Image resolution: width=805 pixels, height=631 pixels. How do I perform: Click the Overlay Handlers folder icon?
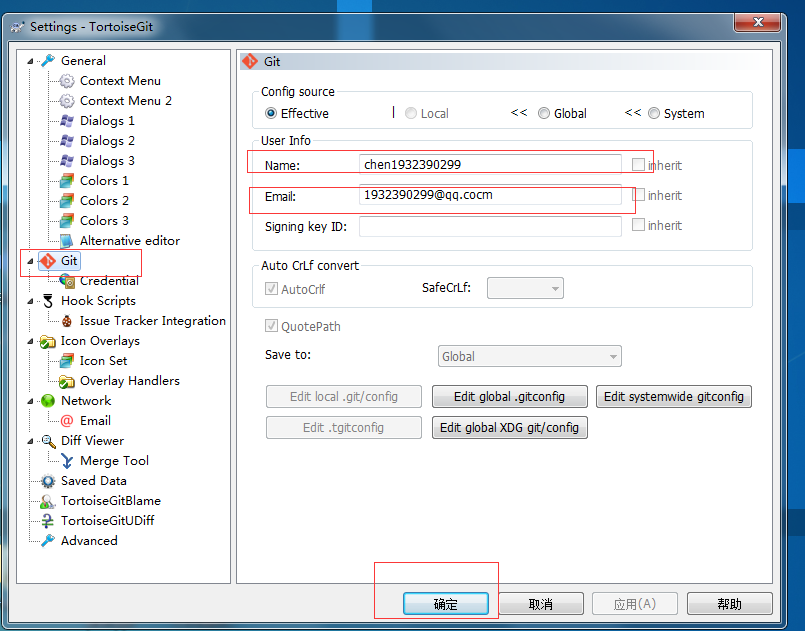click(67, 381)
